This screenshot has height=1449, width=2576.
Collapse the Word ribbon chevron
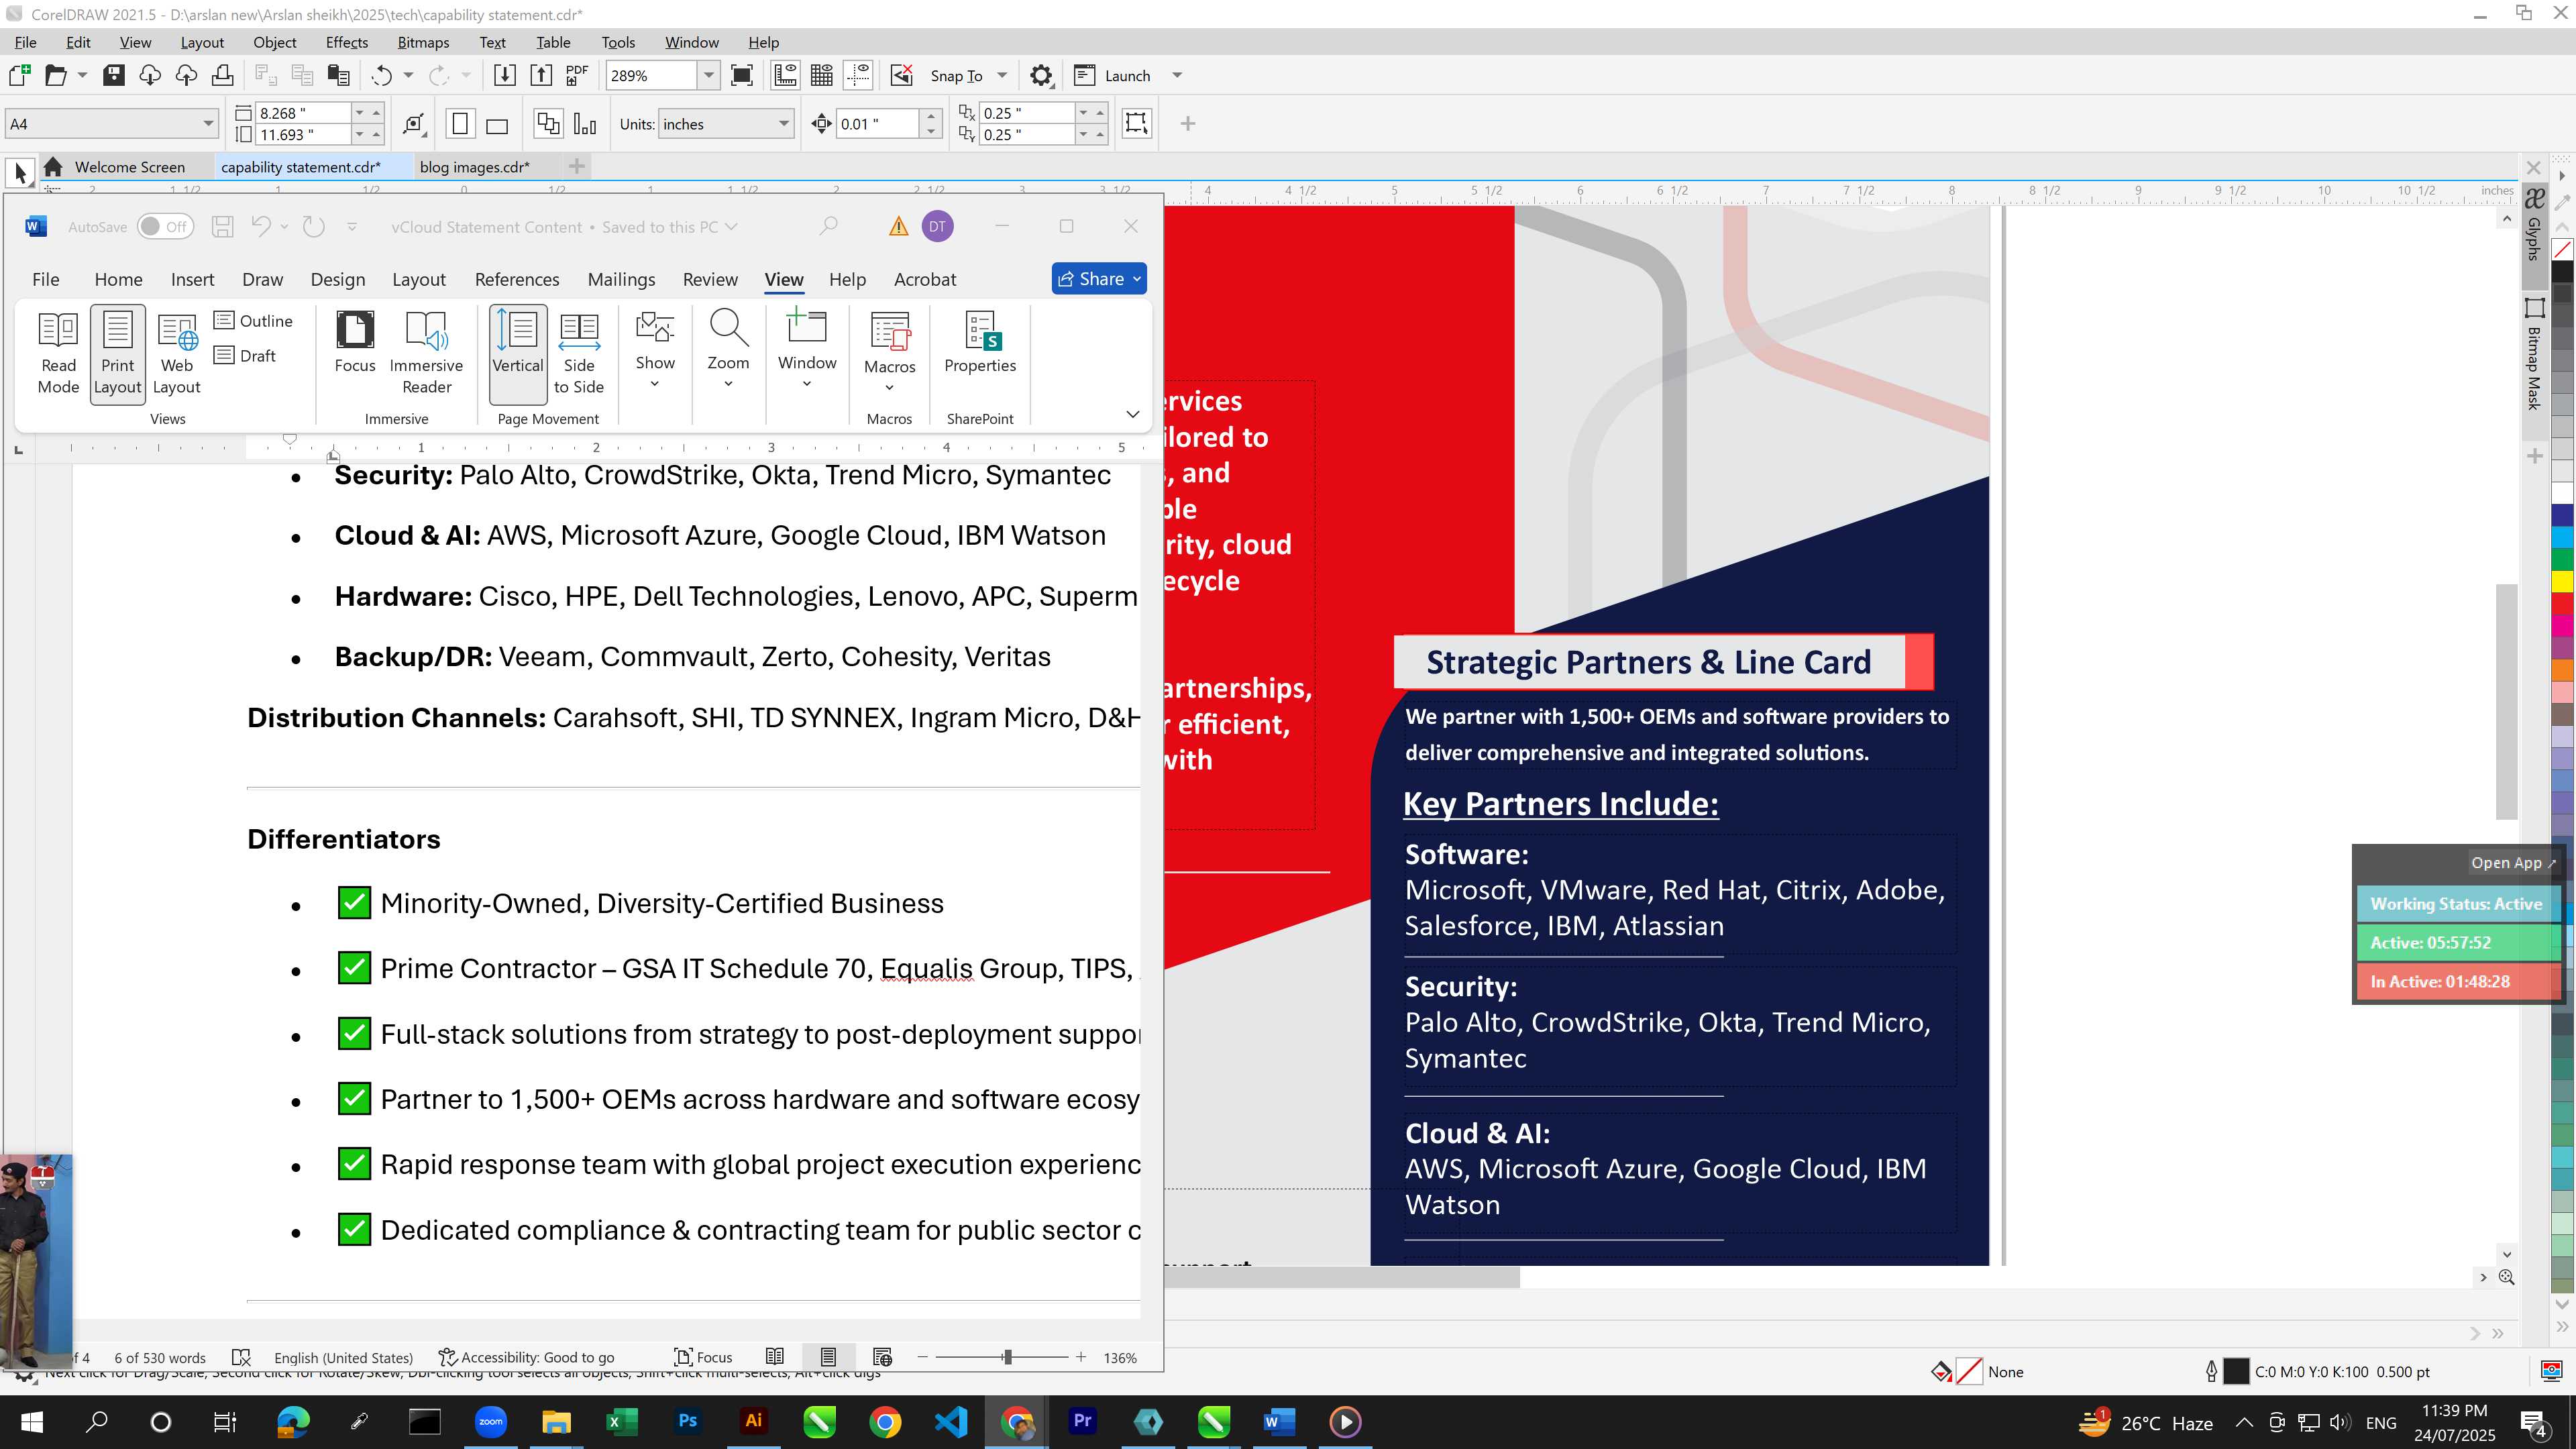point(1133,414)
